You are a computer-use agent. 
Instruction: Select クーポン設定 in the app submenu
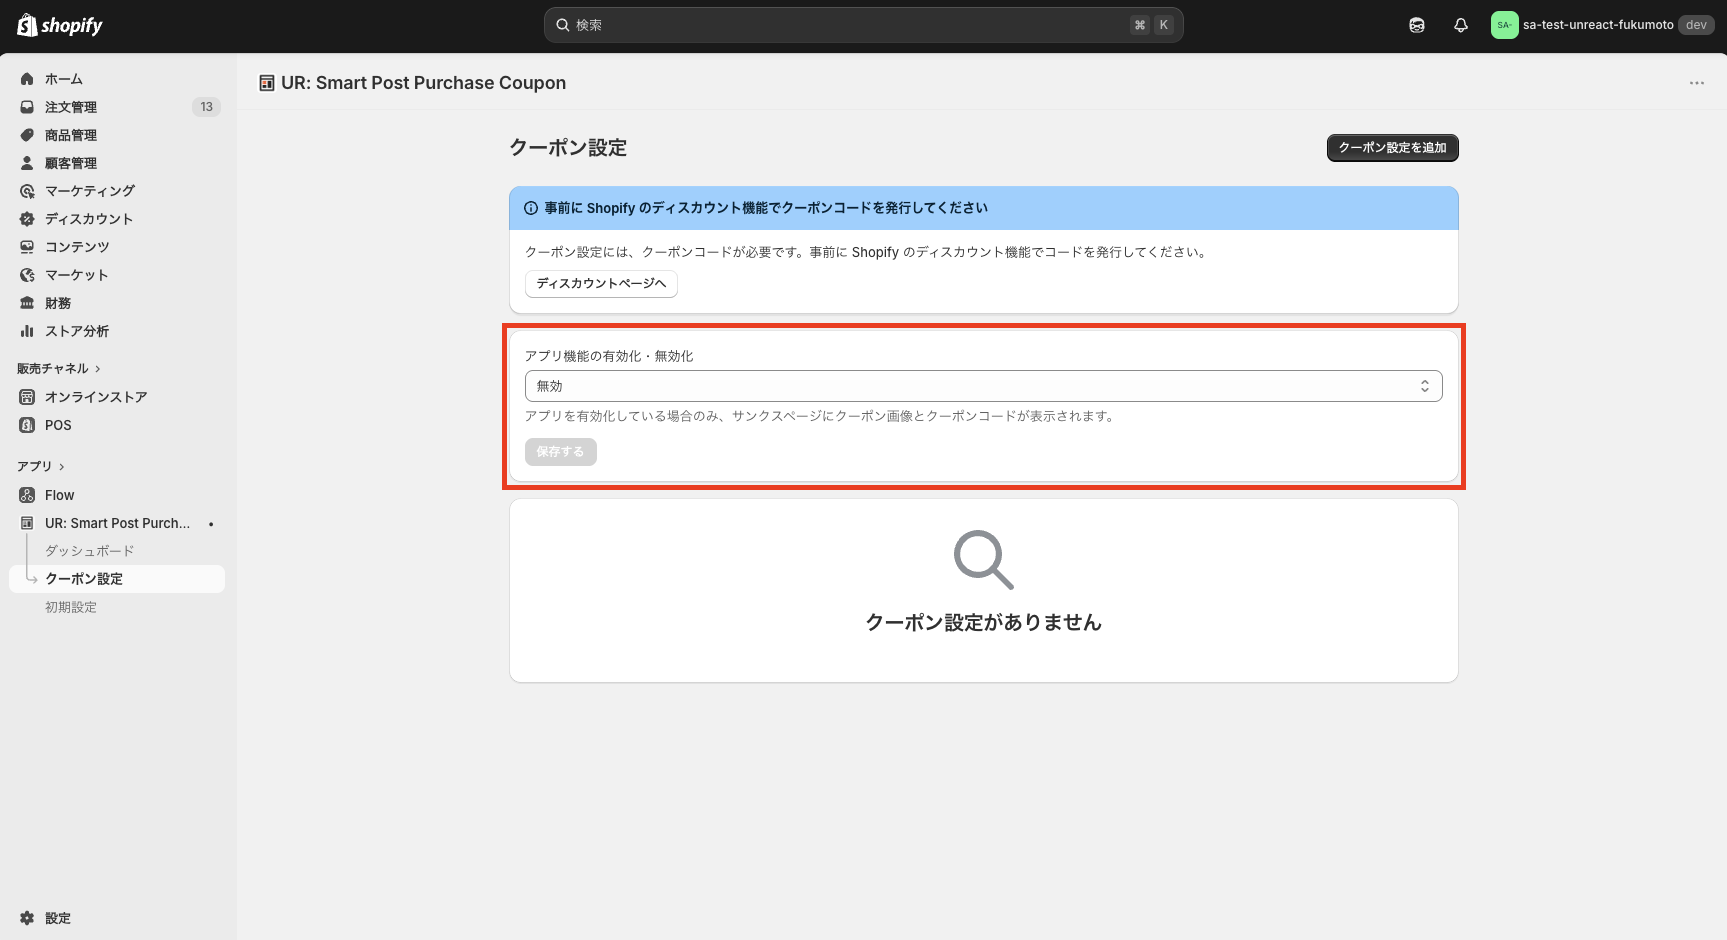click(117, 579)
